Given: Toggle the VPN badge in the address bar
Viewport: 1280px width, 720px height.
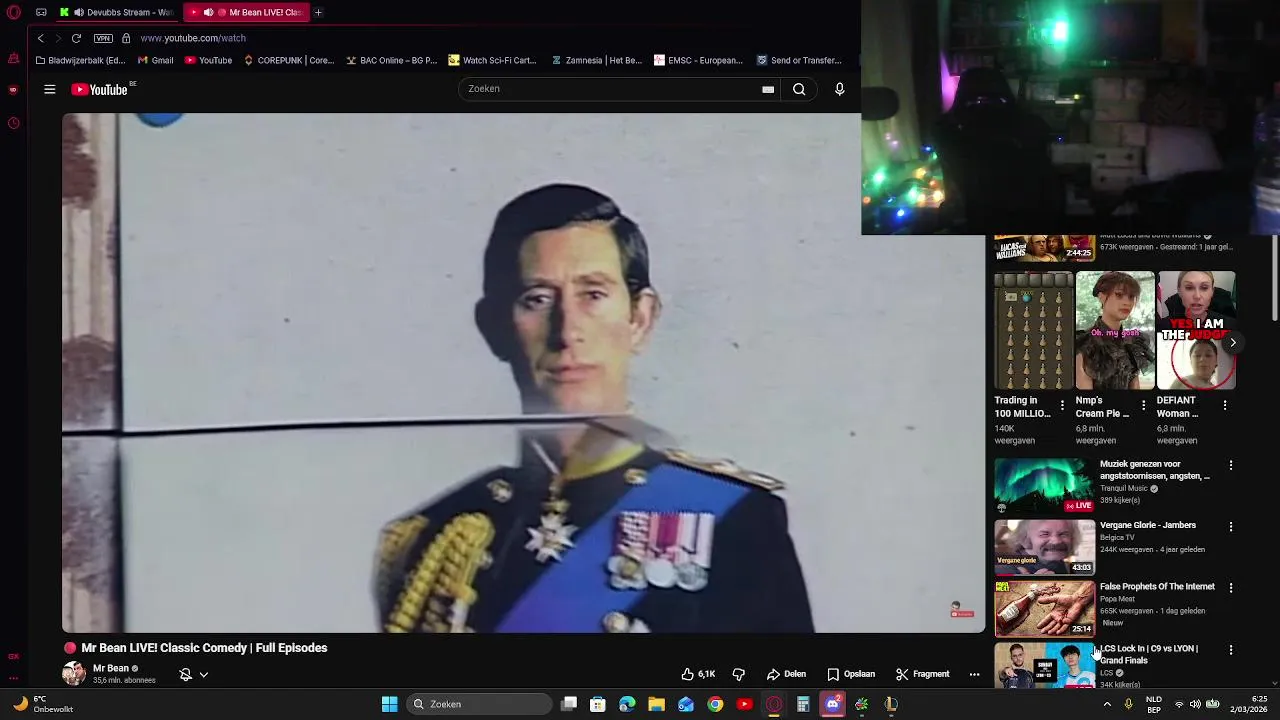Looking at the screenshot, I should click(103, 38).
